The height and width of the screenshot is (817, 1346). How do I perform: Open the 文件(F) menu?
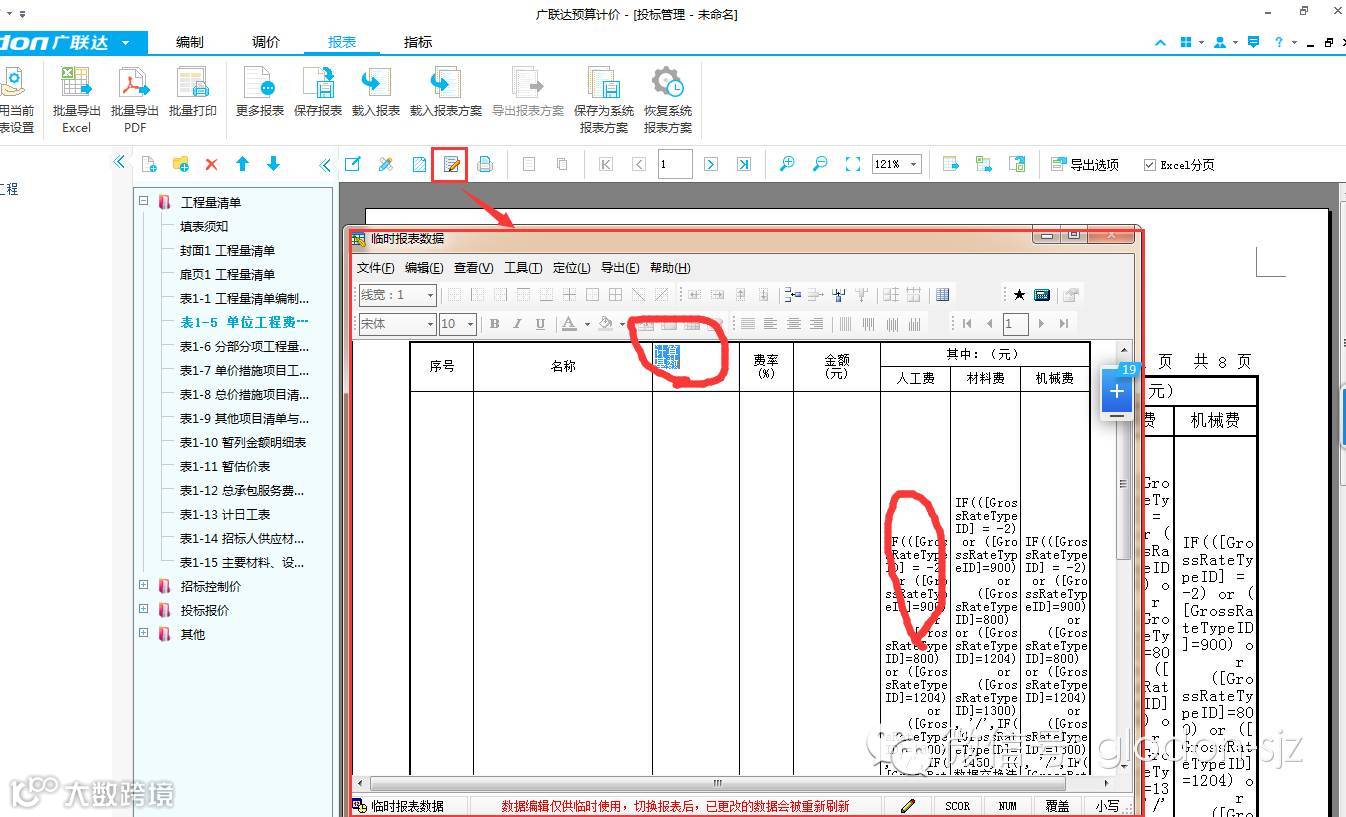click(376, 268)
